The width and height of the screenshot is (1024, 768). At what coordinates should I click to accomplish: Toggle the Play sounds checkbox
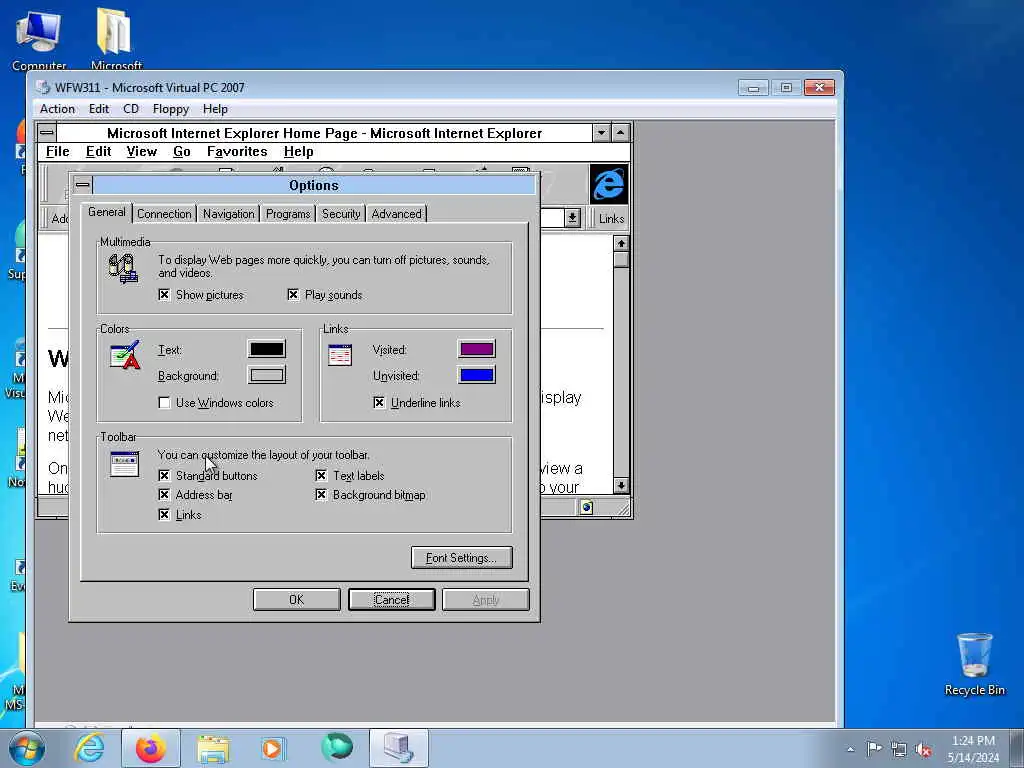293,295
